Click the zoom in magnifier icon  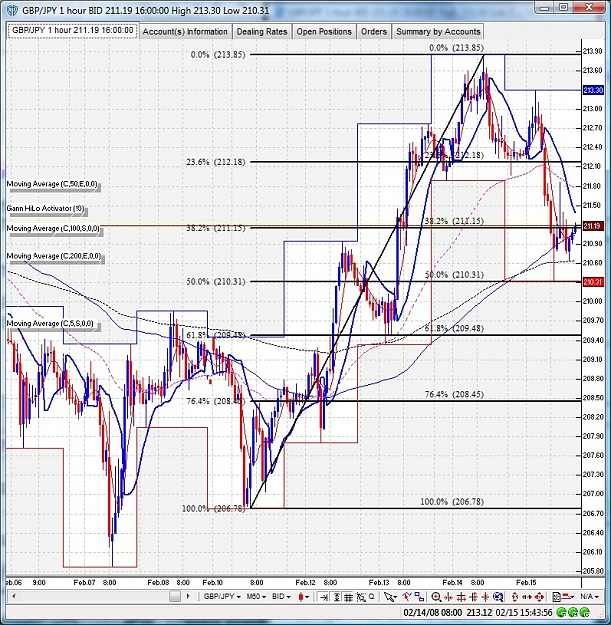pyautogui.click(x=436, y=597)
